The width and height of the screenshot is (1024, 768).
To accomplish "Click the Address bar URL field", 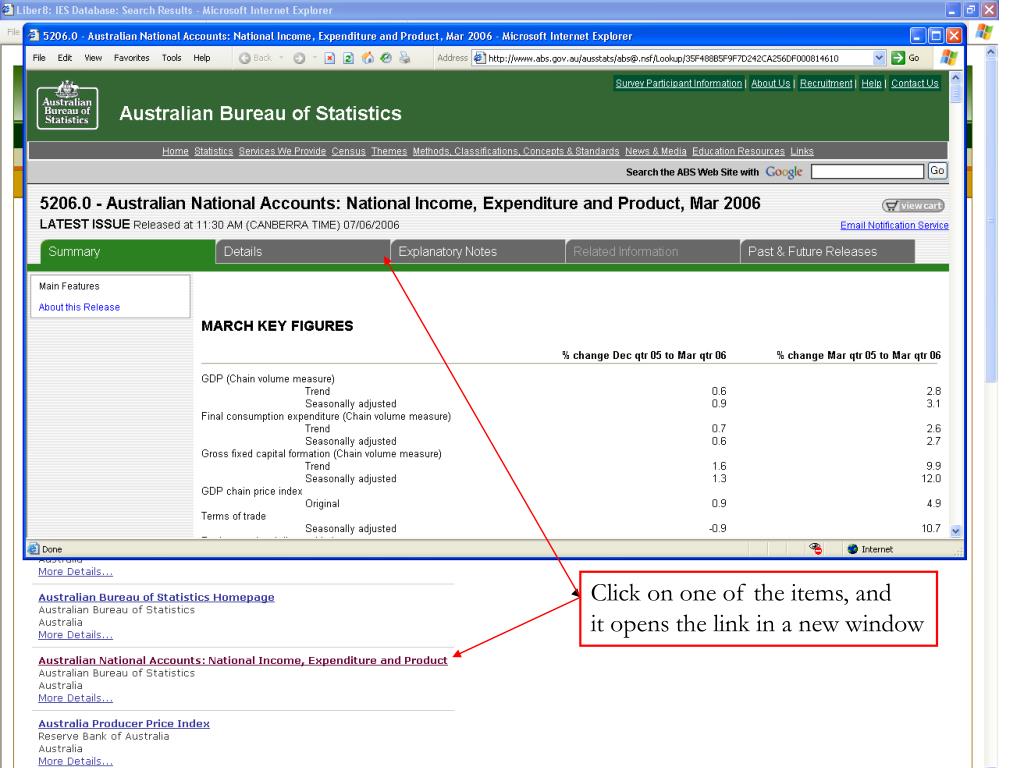I will pyautogui.click(x=679, y=58).
